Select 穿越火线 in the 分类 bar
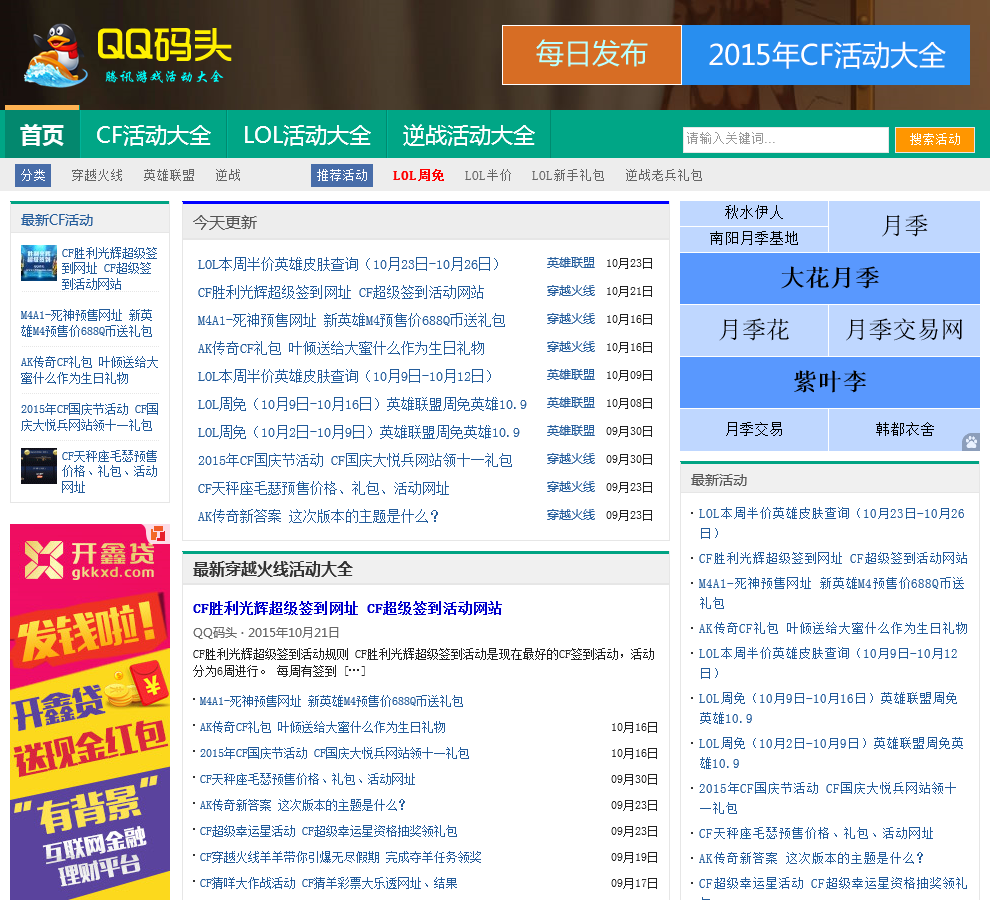 click(x=97, y=175)
